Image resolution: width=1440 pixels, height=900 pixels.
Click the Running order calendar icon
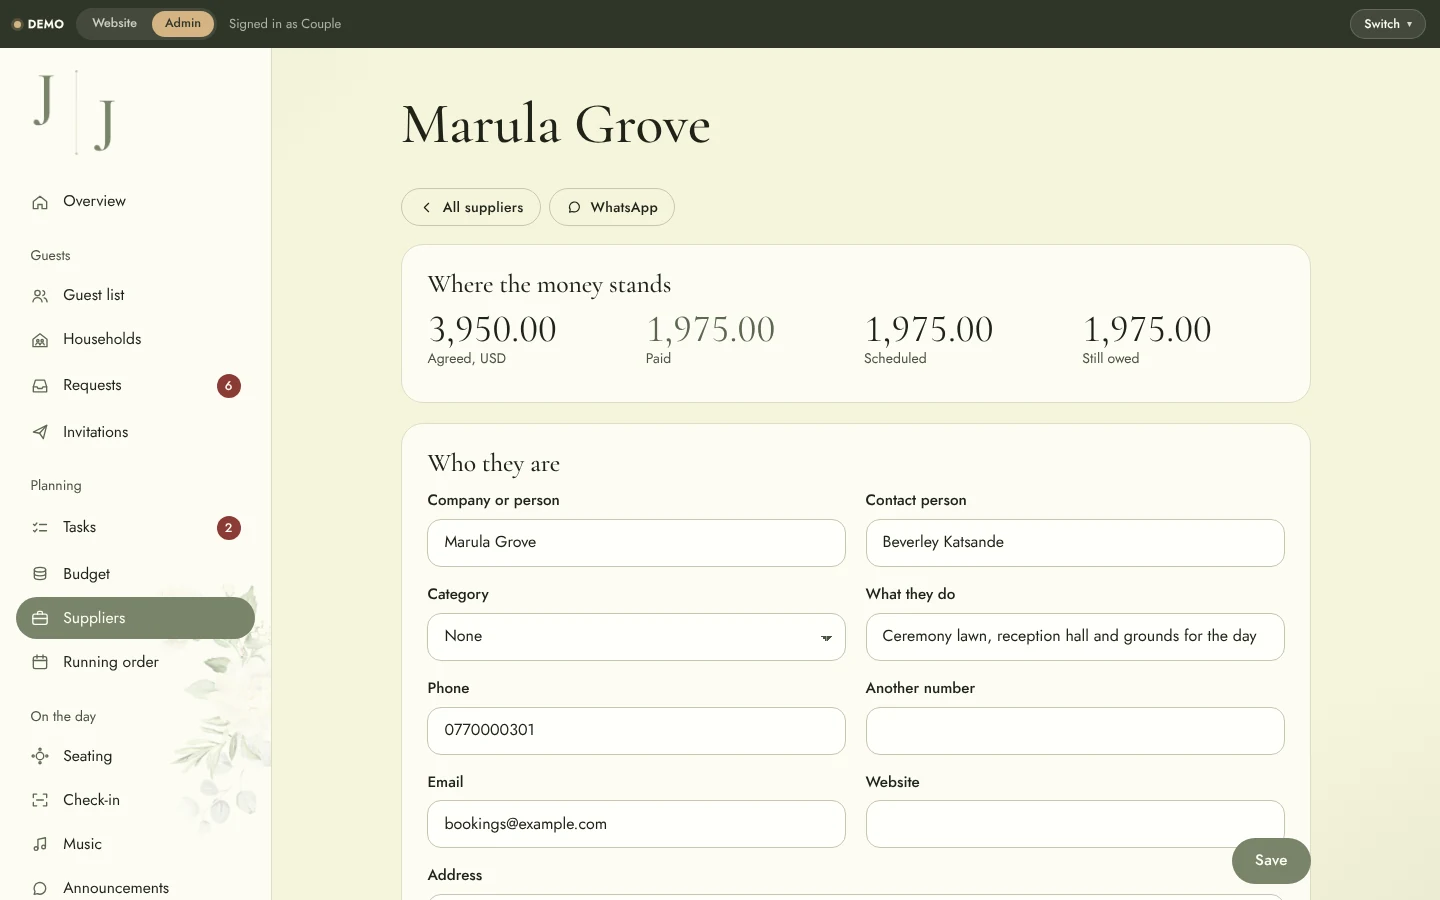[x=40, y=662]
